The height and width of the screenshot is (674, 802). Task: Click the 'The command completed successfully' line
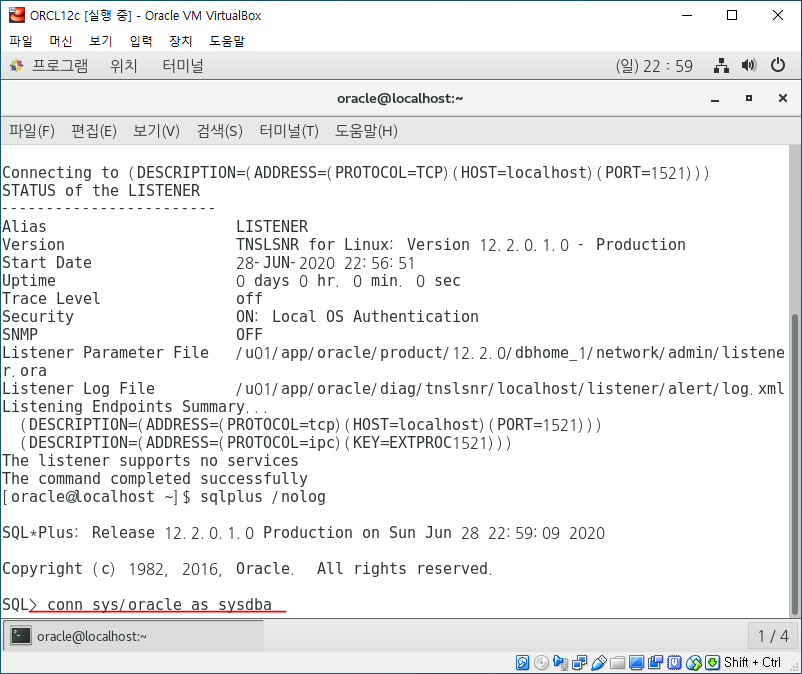point(155,479)
